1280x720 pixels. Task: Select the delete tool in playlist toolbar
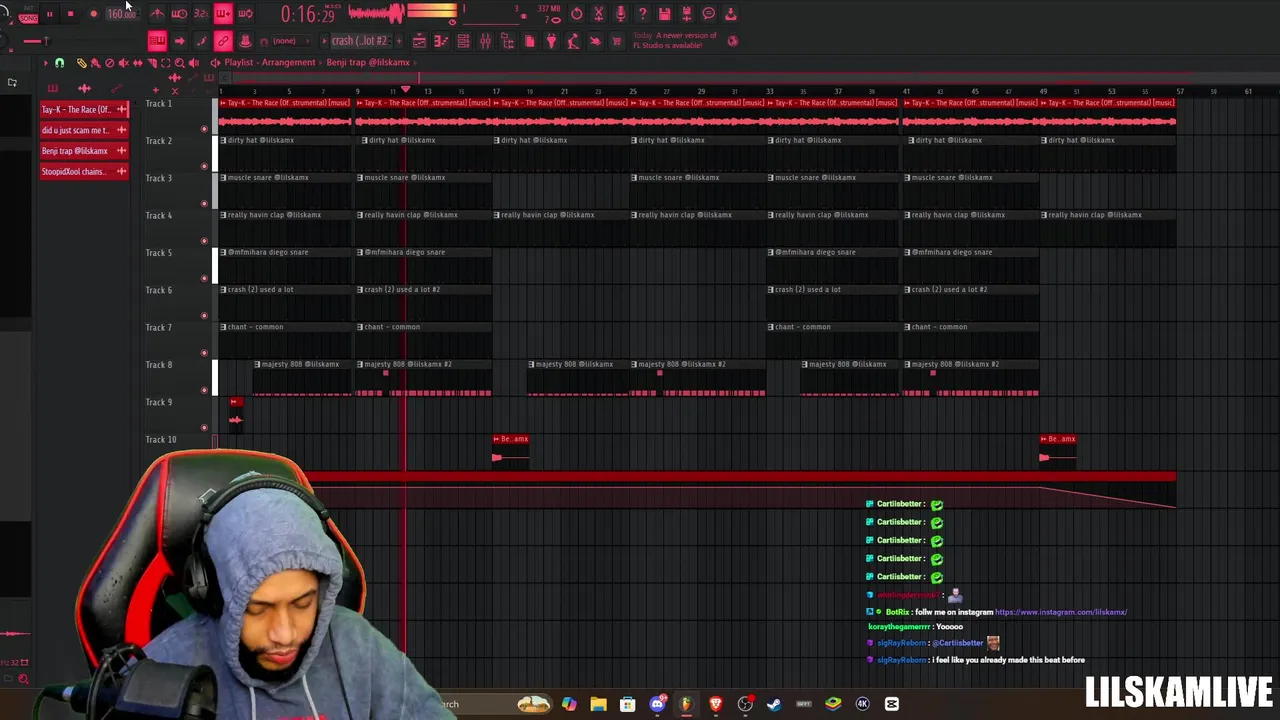(110, 63)
